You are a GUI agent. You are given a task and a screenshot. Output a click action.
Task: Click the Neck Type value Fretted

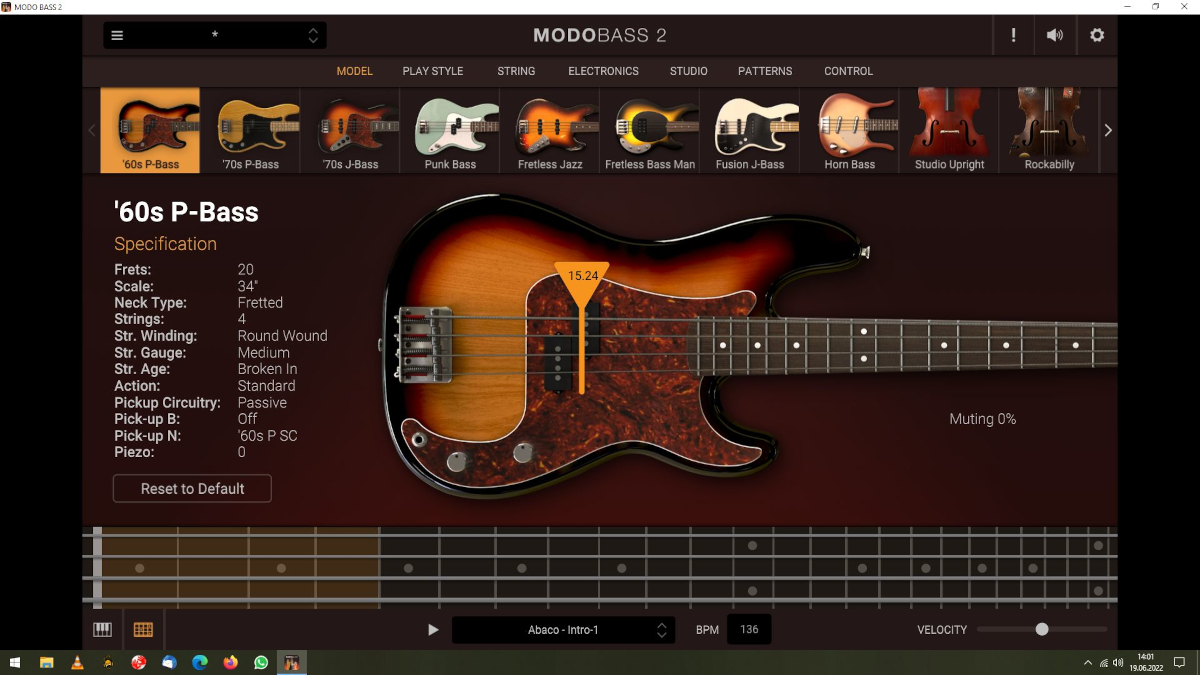(260, 302)
